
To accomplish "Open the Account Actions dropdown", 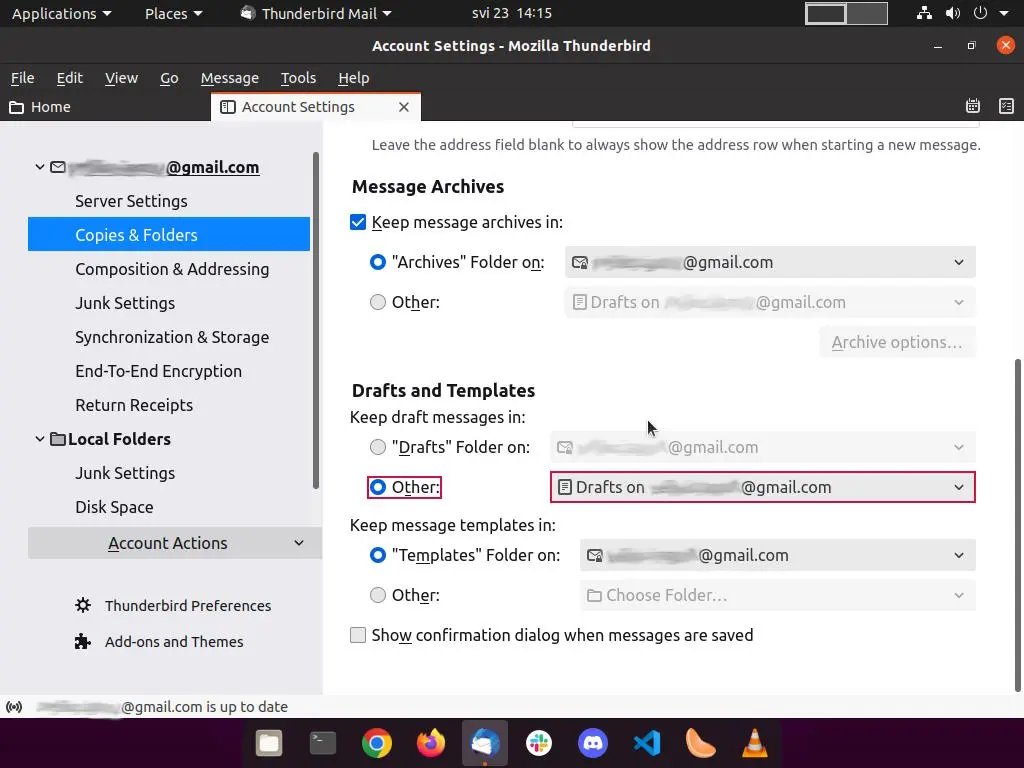I will 175,543.
